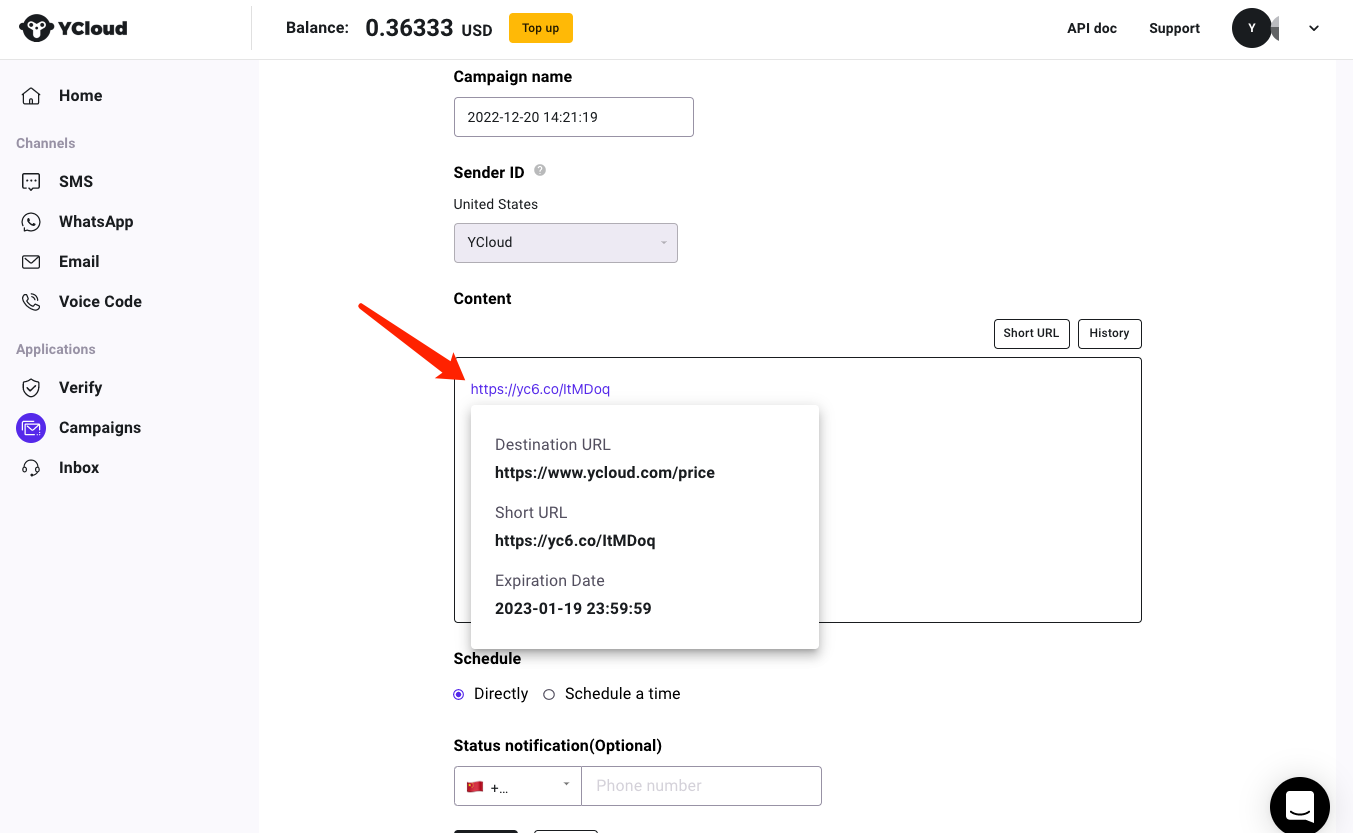The height and width of the screenshot is (833, 1353).
Task: Click United States label
Action: (496, 204)
